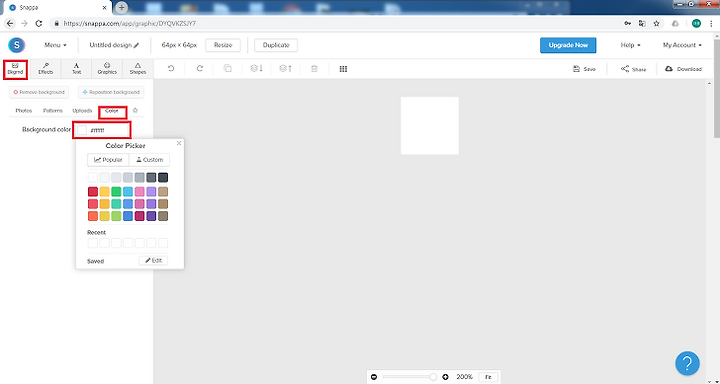Click the Resize button
Screen dimensions: 720x384
(223, 45)
